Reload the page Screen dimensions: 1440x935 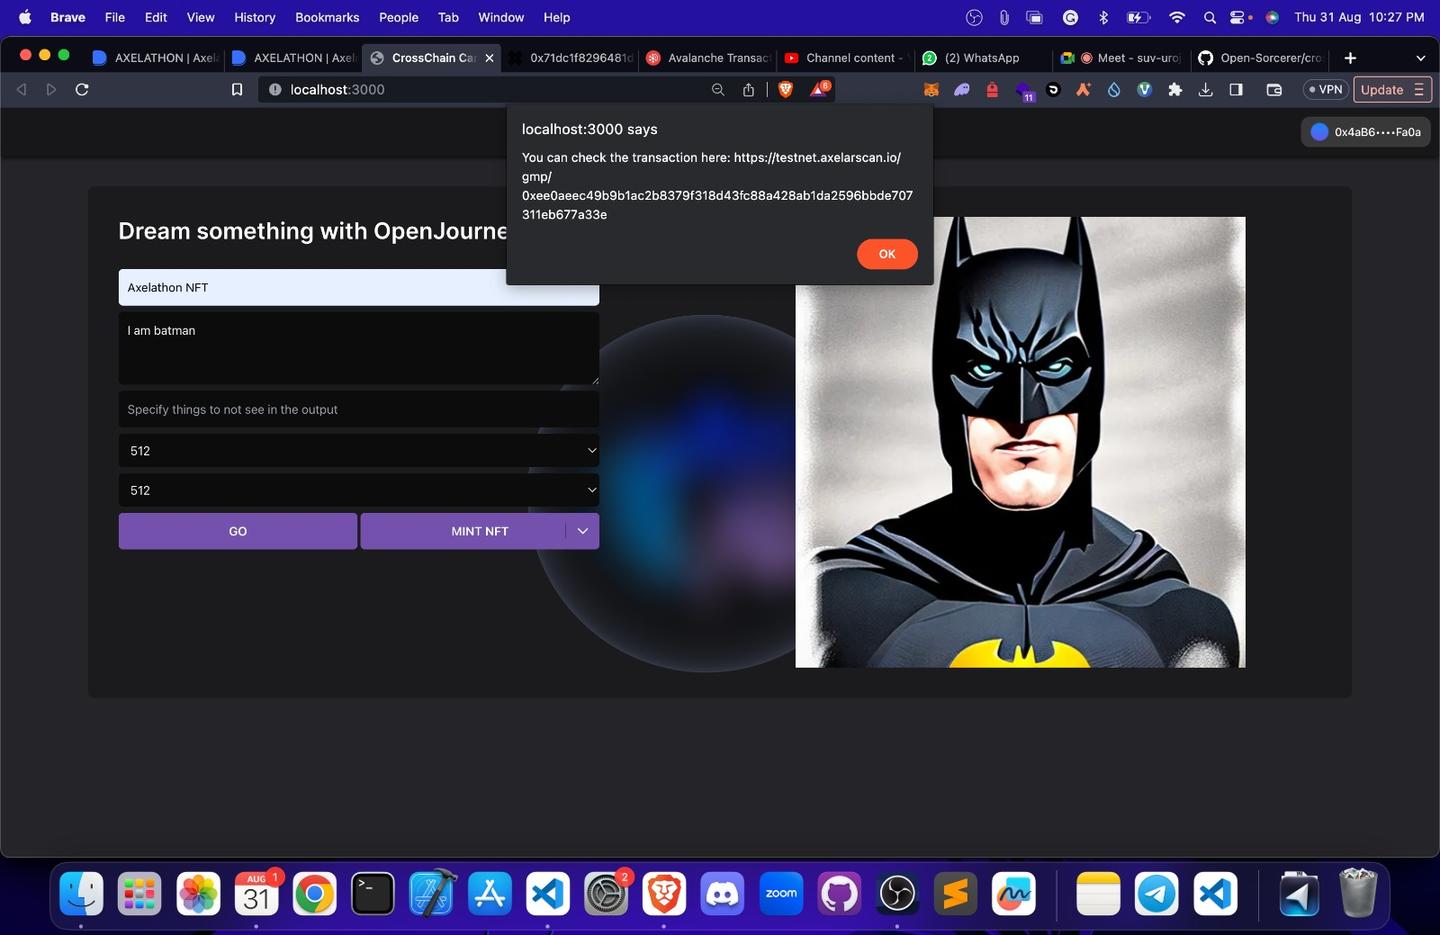[82, 89]
